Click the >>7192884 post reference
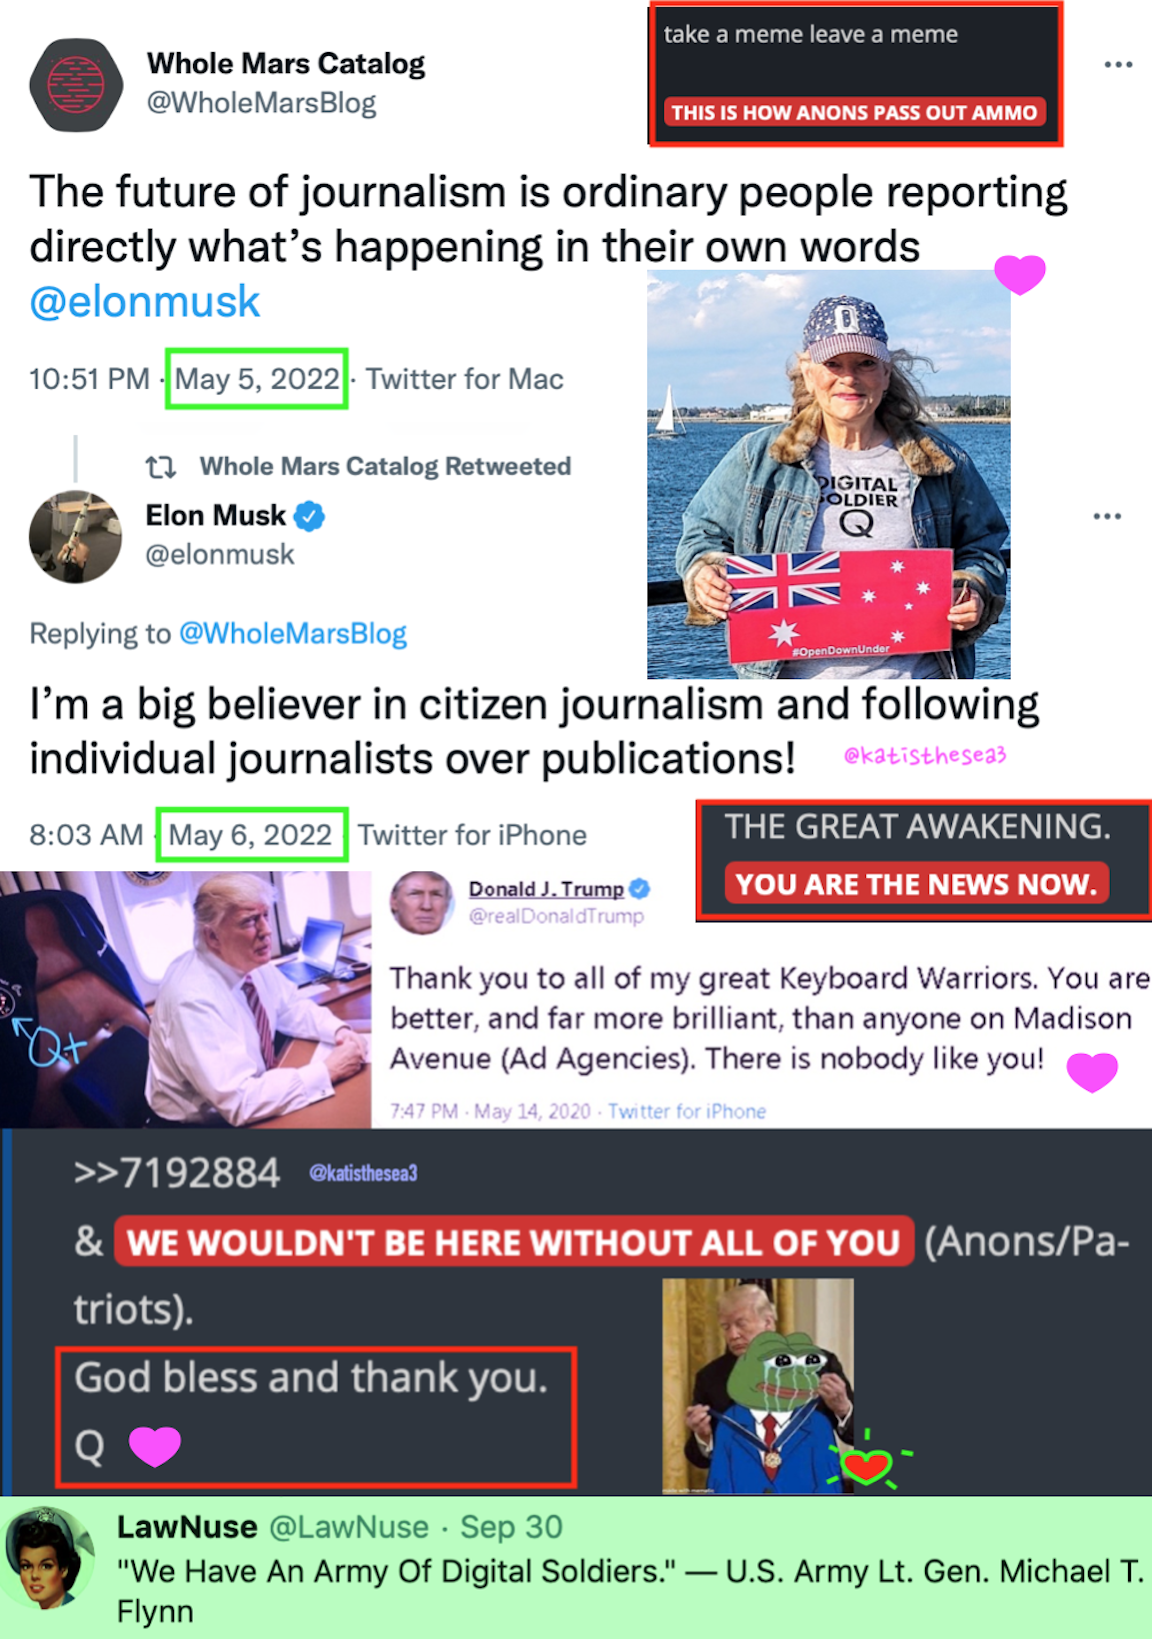This screenshot has width=1152, height=1639. pos(177,1173)
